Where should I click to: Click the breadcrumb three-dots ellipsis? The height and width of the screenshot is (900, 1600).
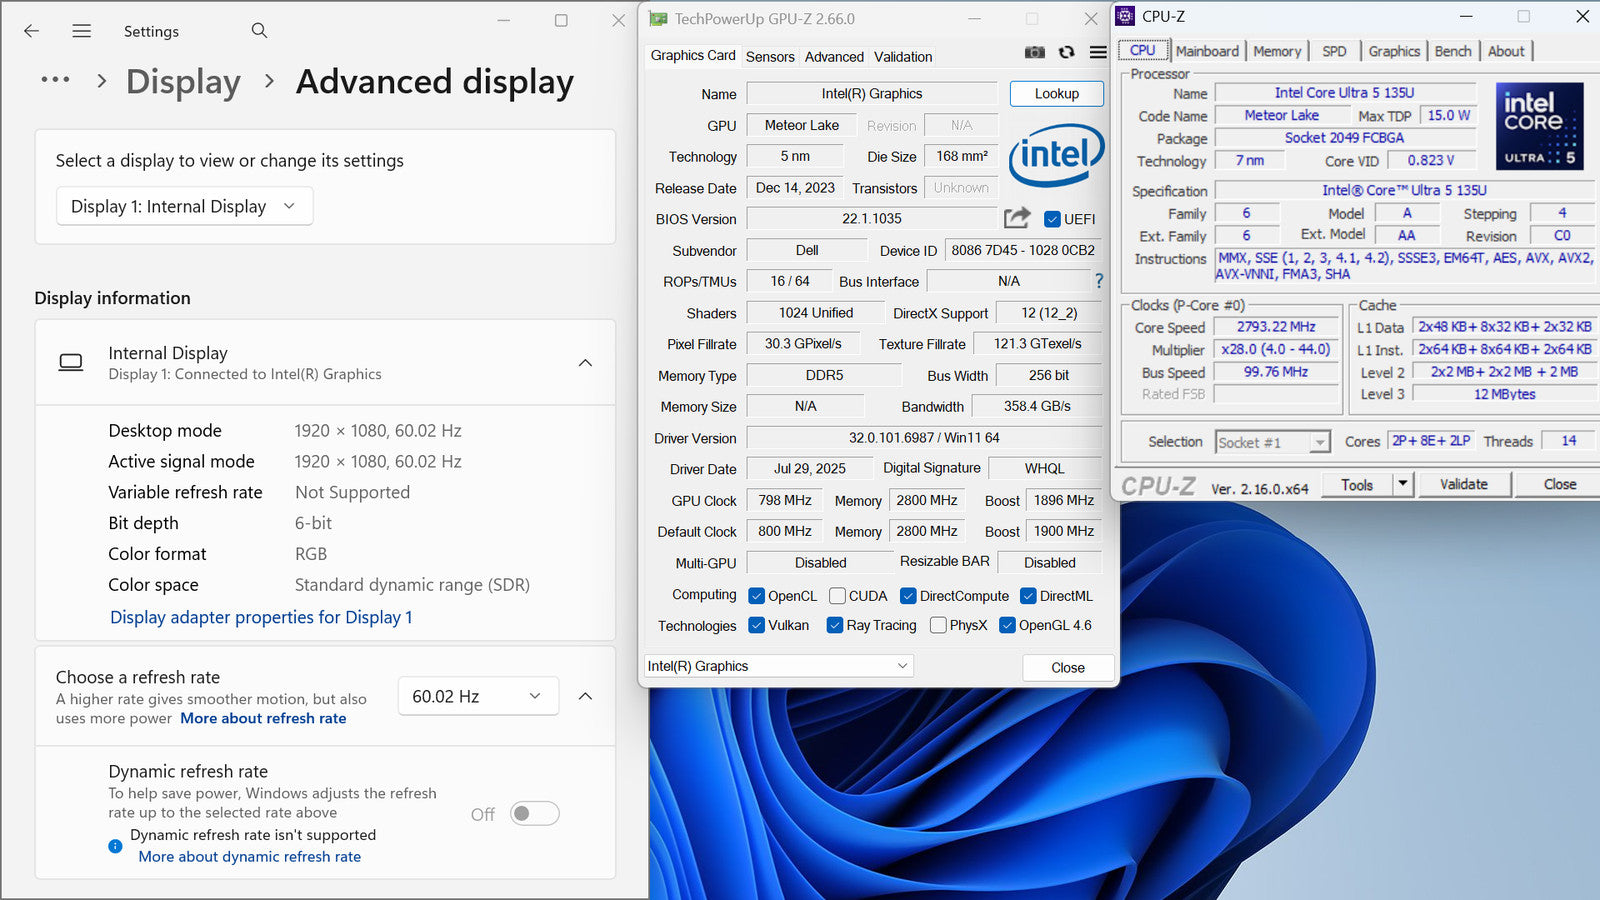tap(55, 80)
